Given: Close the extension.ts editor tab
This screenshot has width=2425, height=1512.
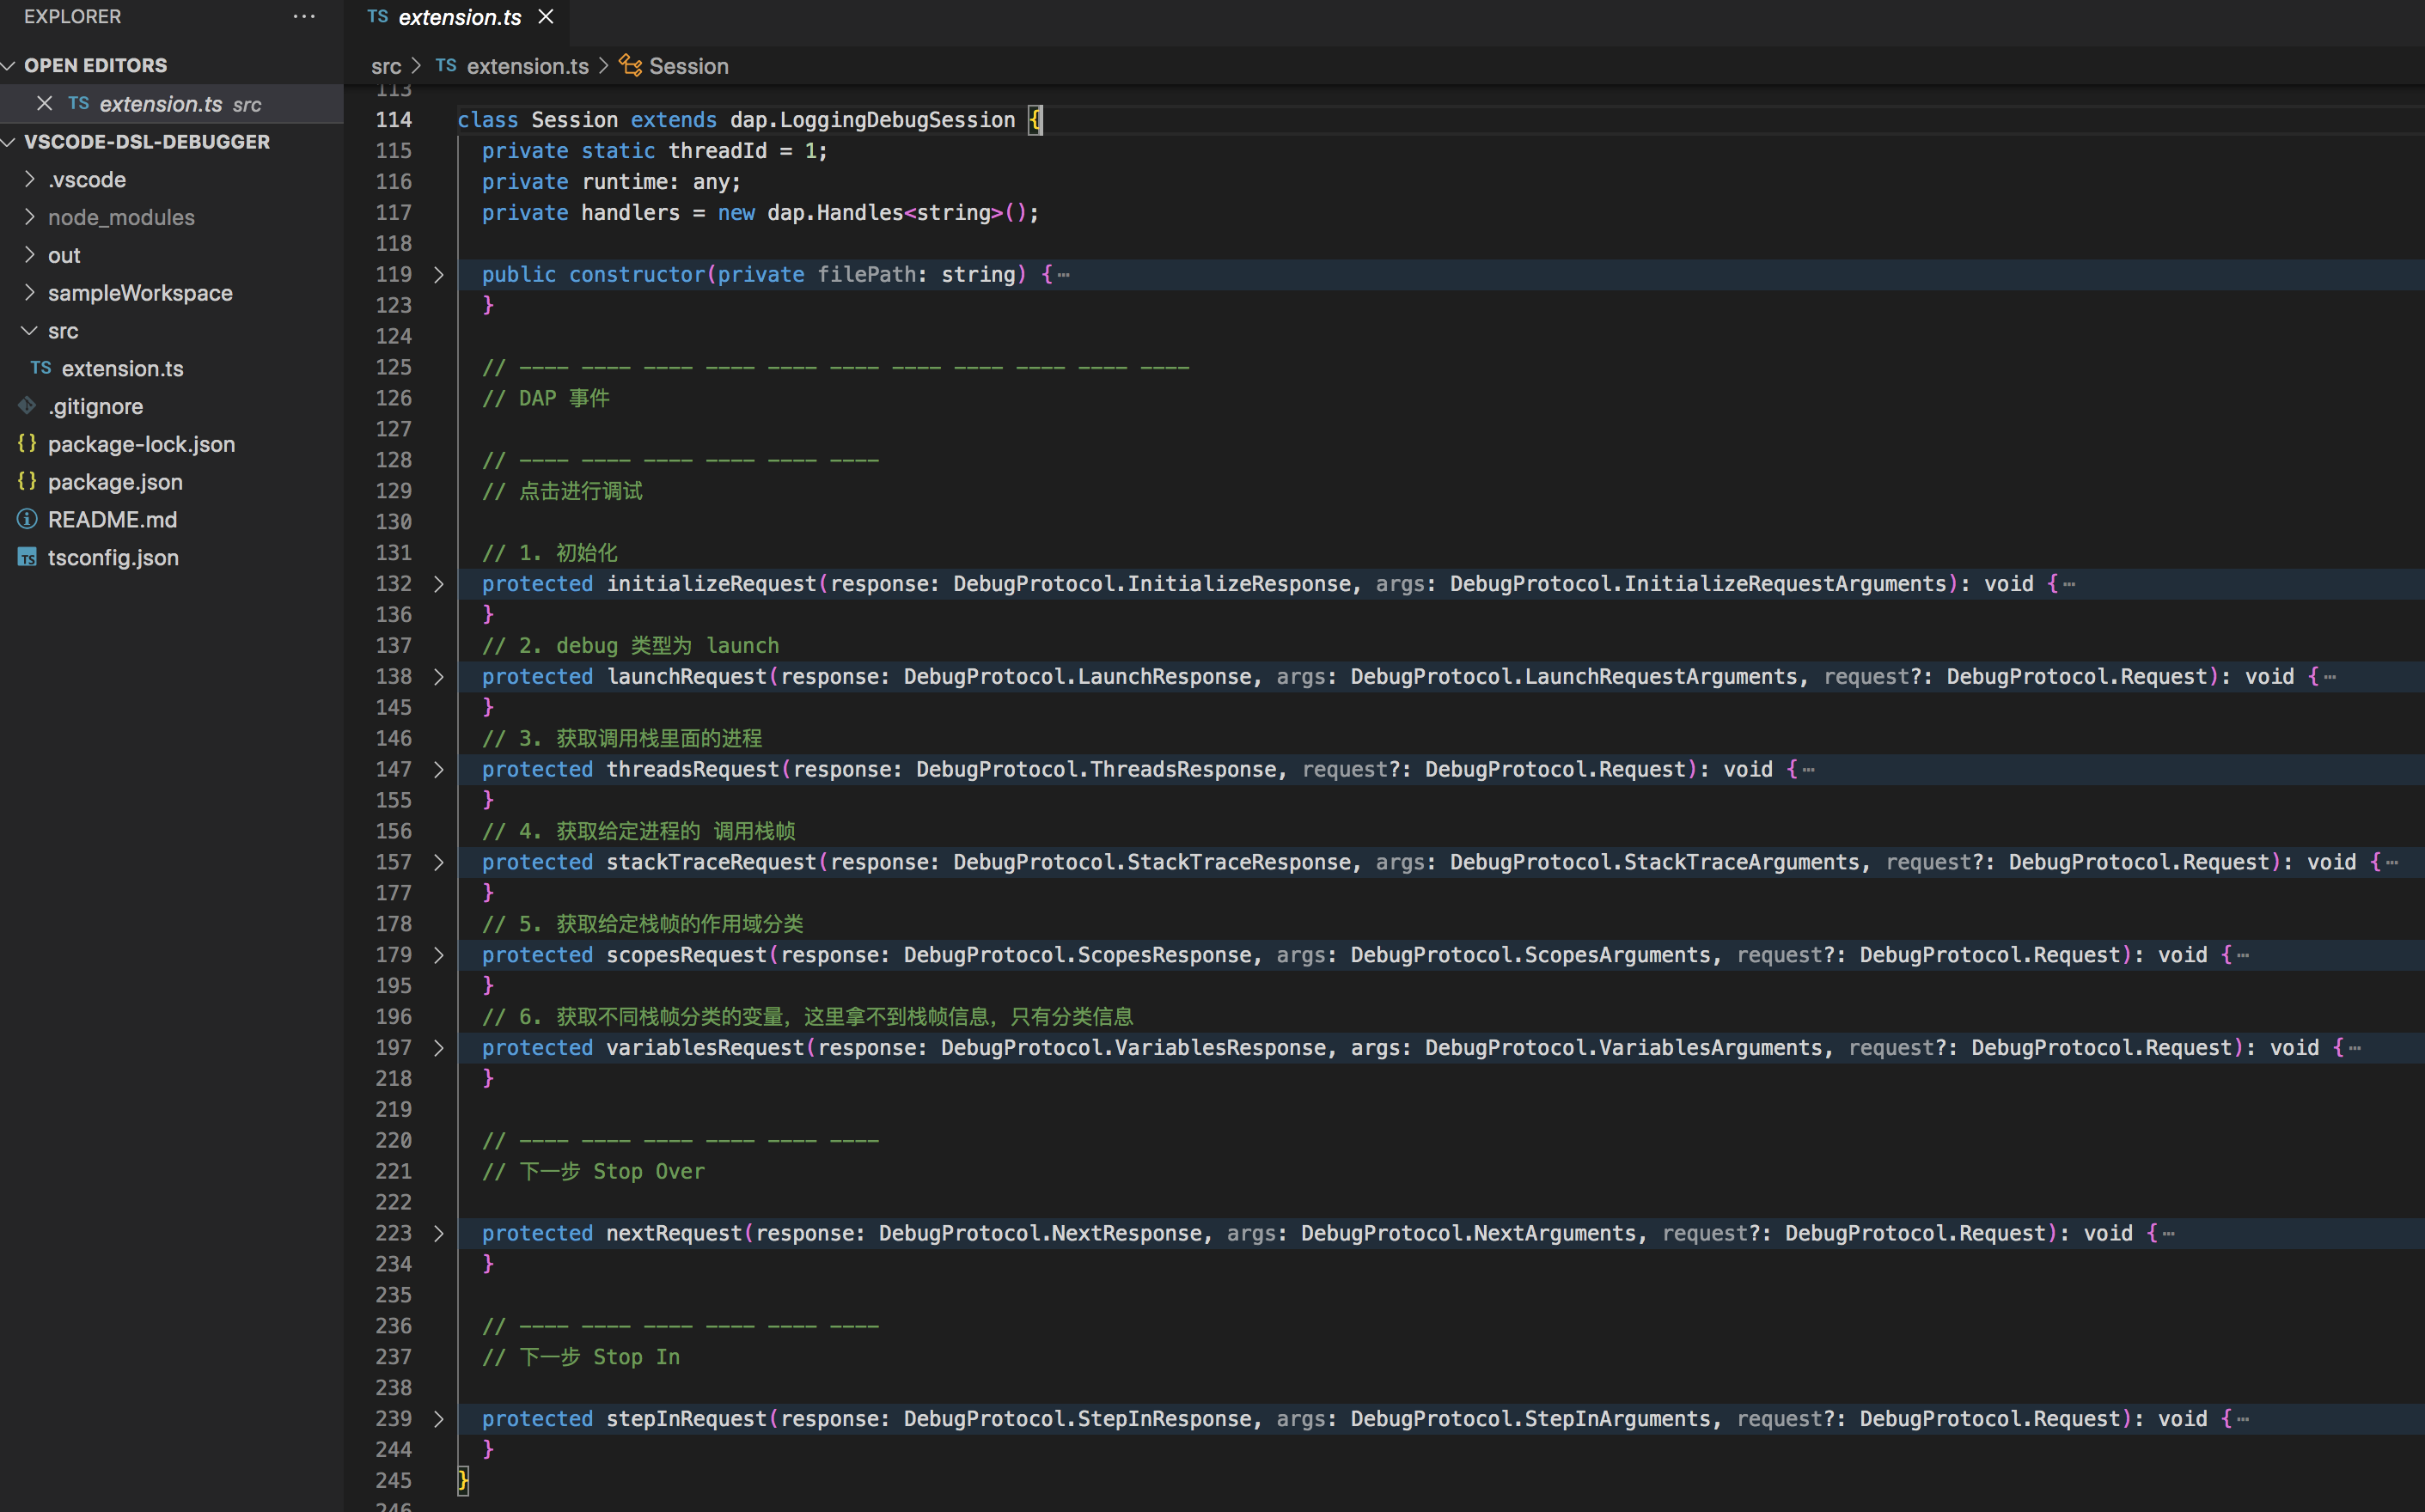Looking at the screenshot, I should 546,17.
